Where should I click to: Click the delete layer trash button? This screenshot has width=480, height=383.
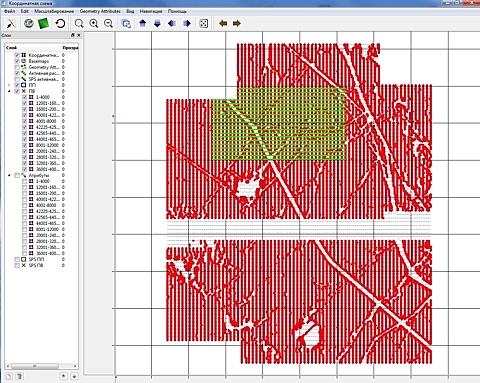[x=19, y=376]
